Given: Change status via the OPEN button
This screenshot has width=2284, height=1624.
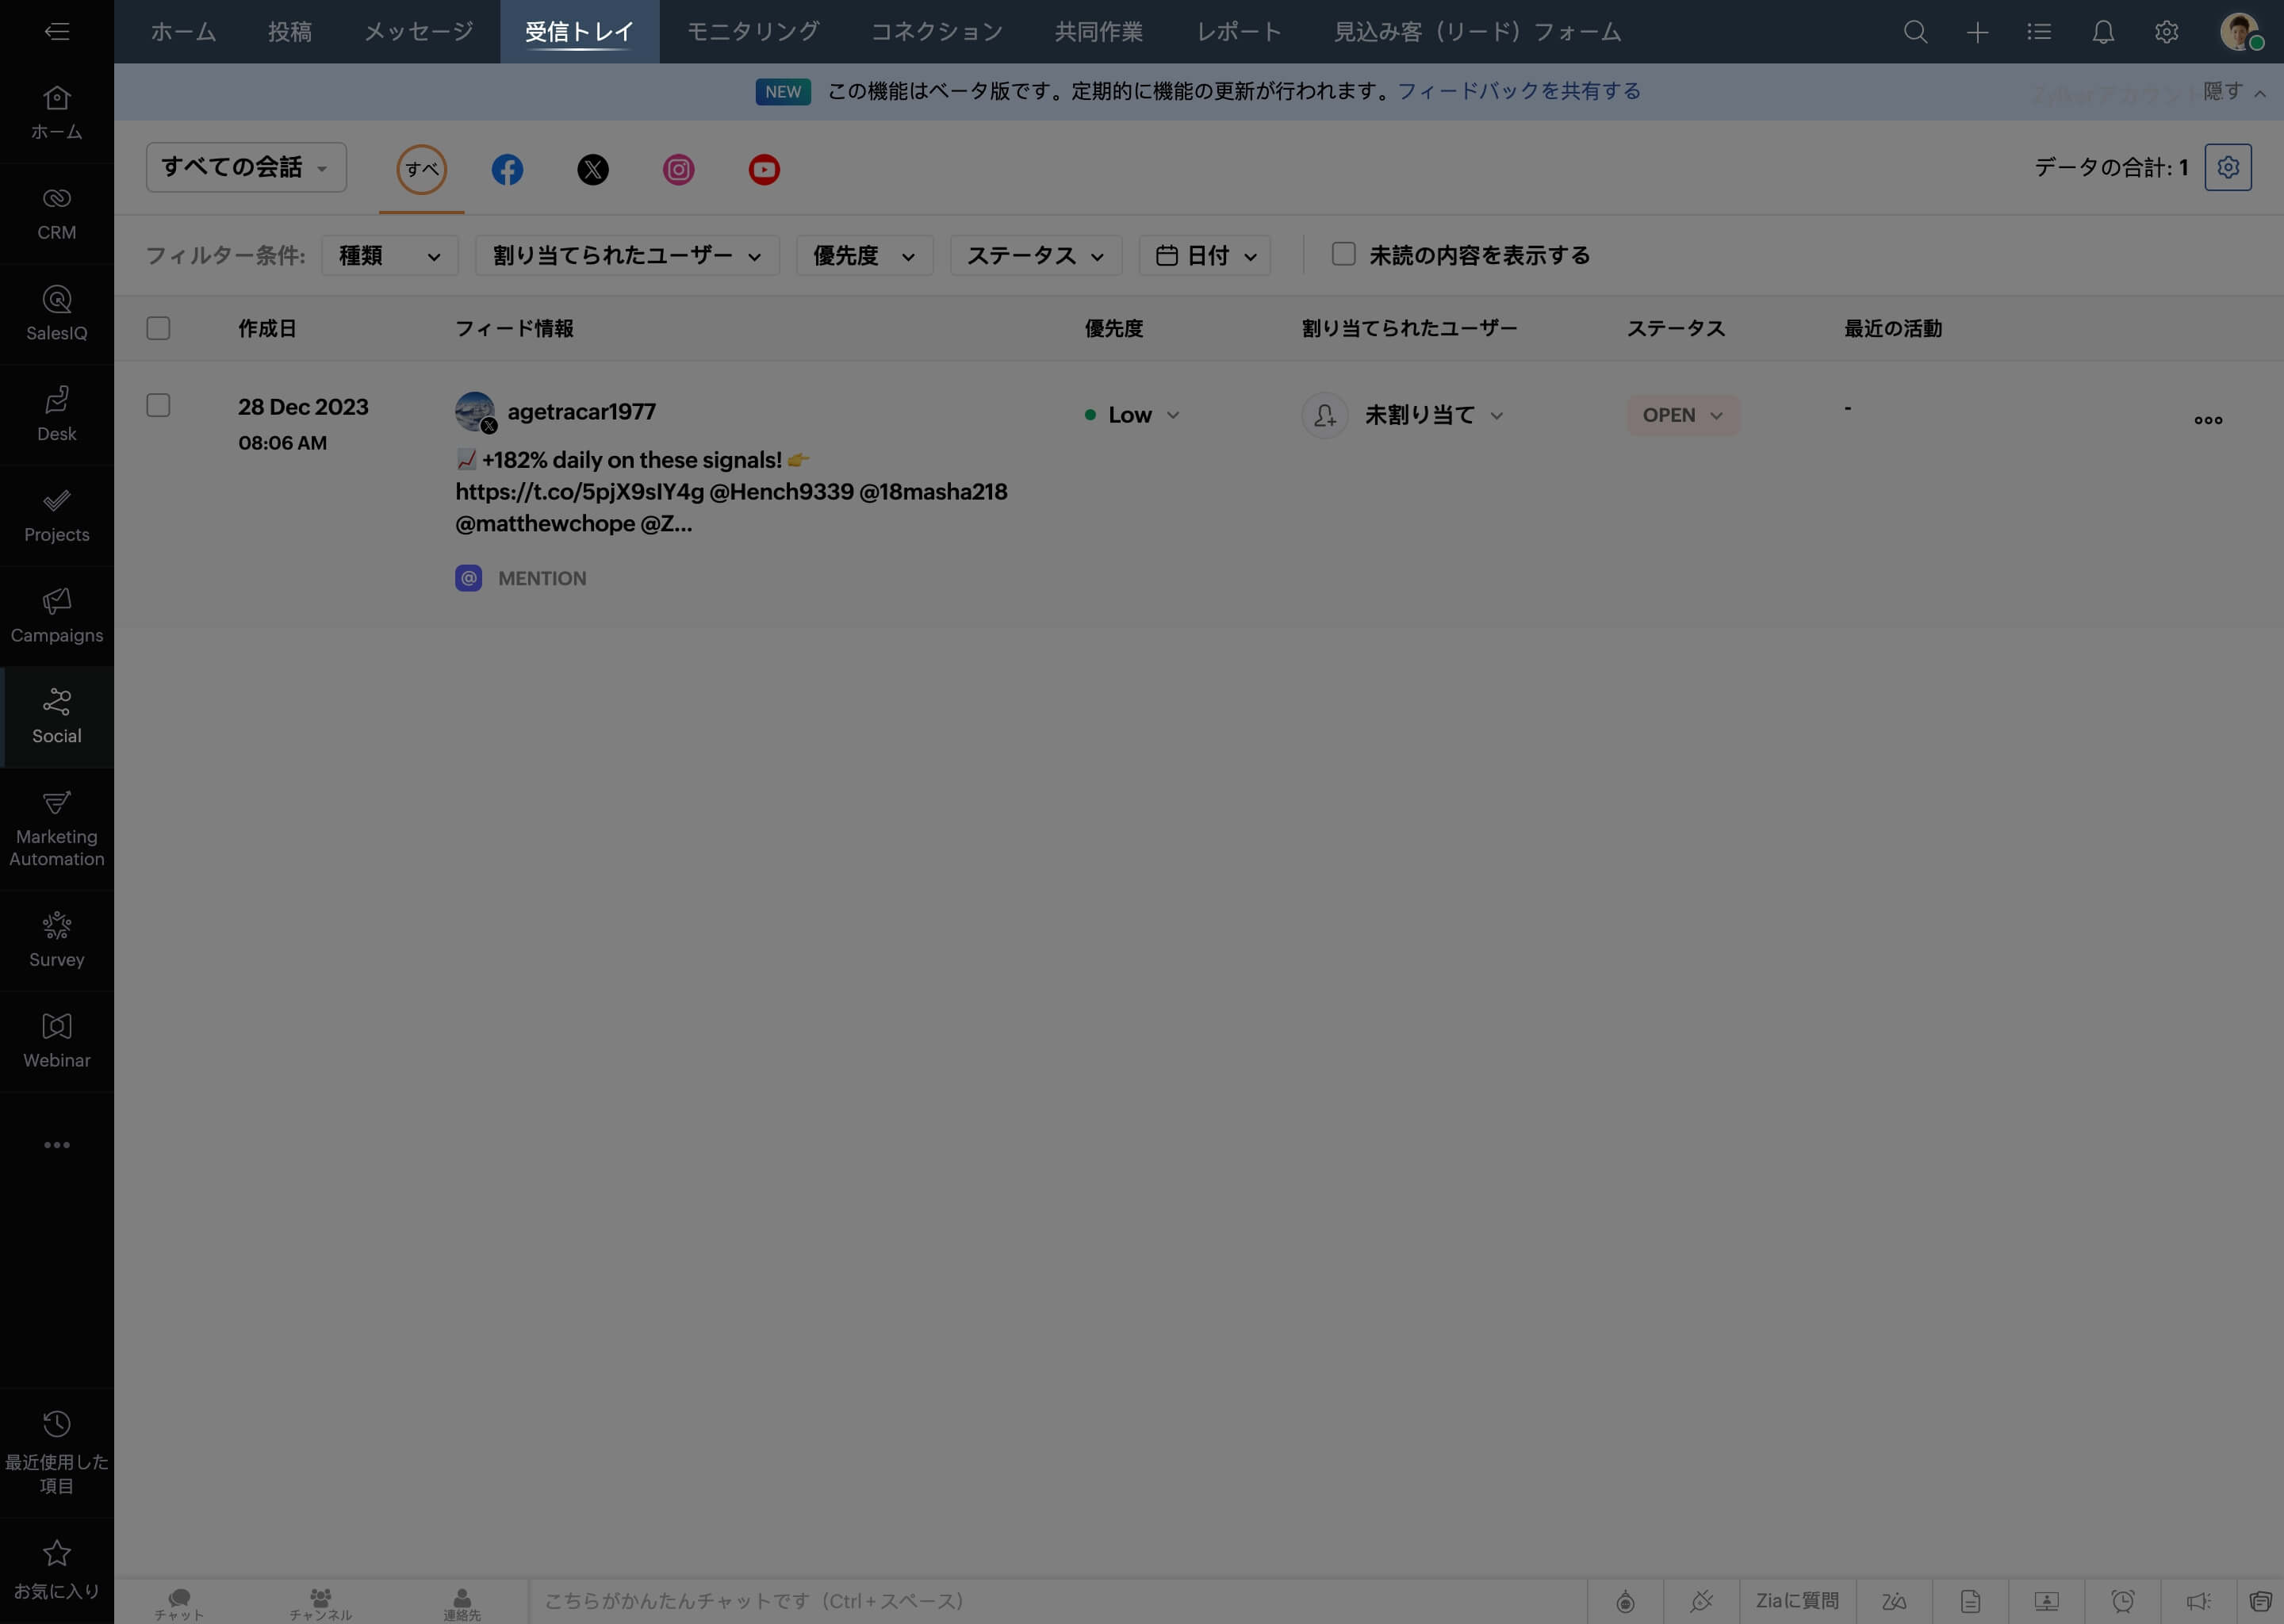Looking at the screenshot, I should point(1681,414).
